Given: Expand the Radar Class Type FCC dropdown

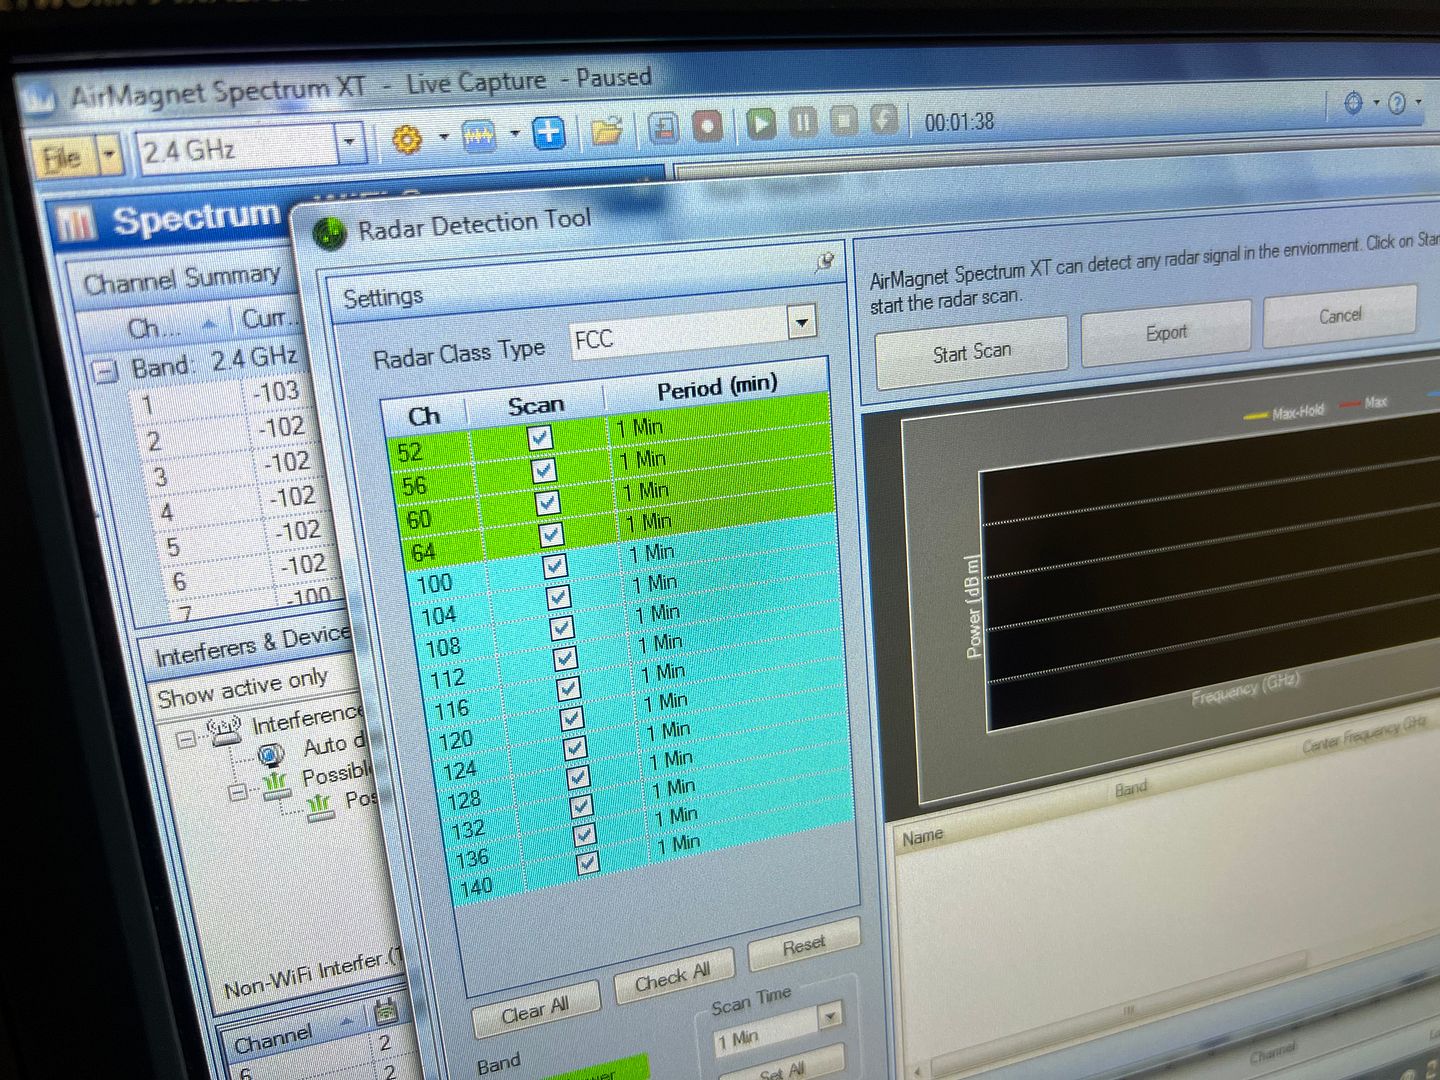Looking at the screenshot, I should click(800, 323).
